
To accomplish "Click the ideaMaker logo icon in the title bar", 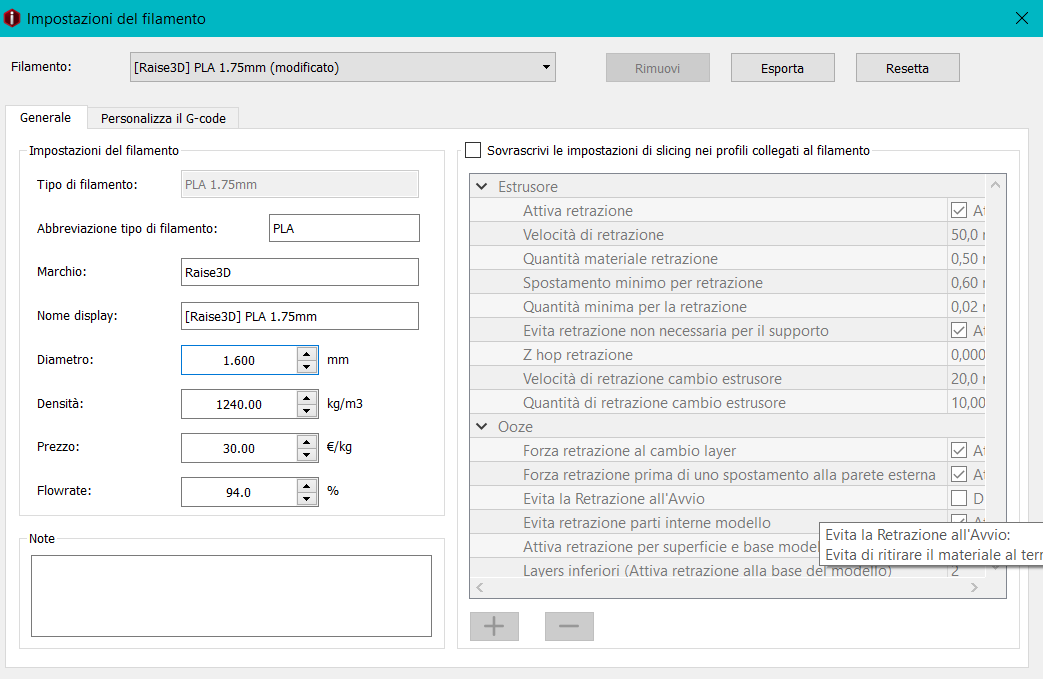I will click(12, 18).
